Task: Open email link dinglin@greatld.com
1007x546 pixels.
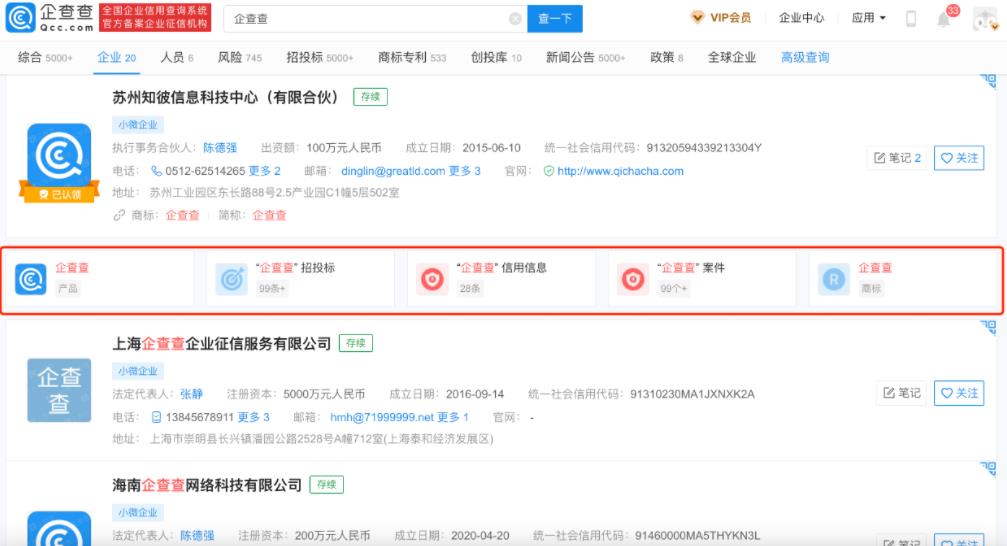Action: pos(393,171)
